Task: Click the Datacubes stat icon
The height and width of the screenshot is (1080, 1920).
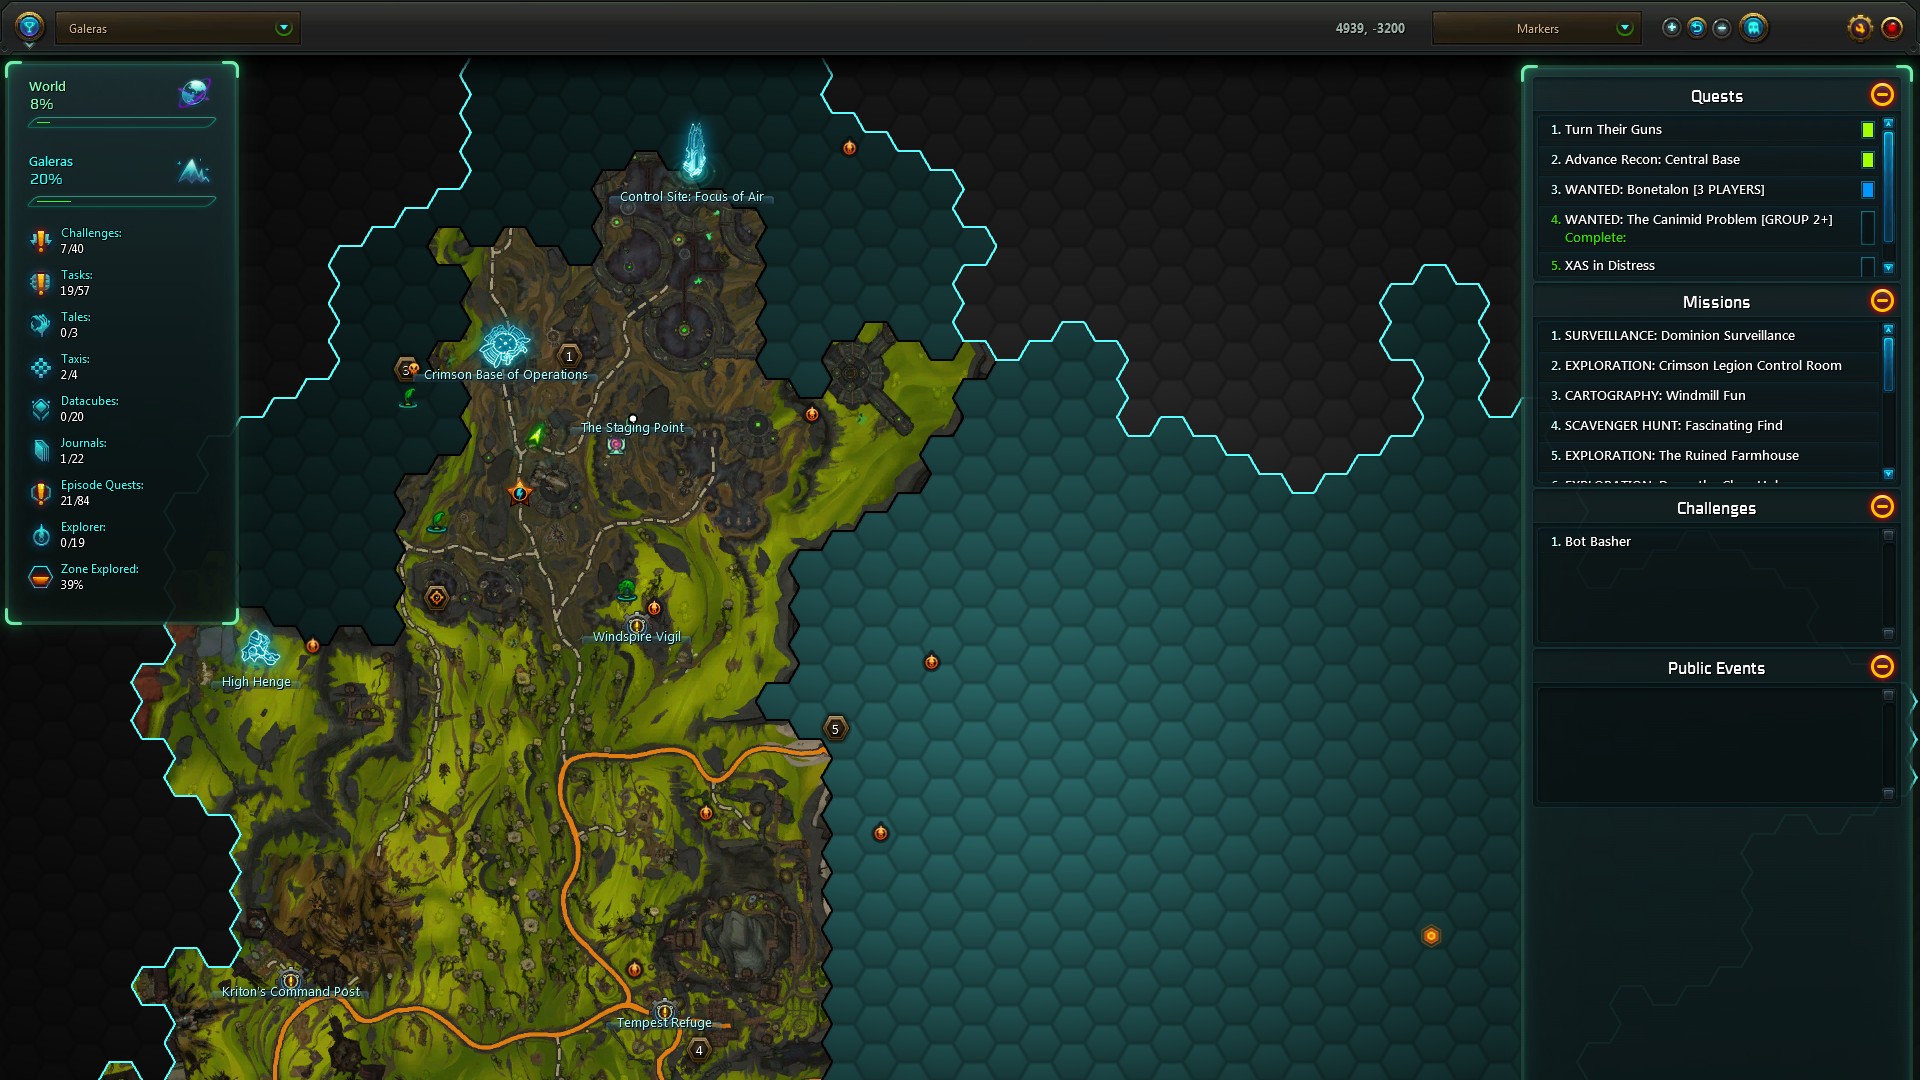Action: [x=40, y=409]
